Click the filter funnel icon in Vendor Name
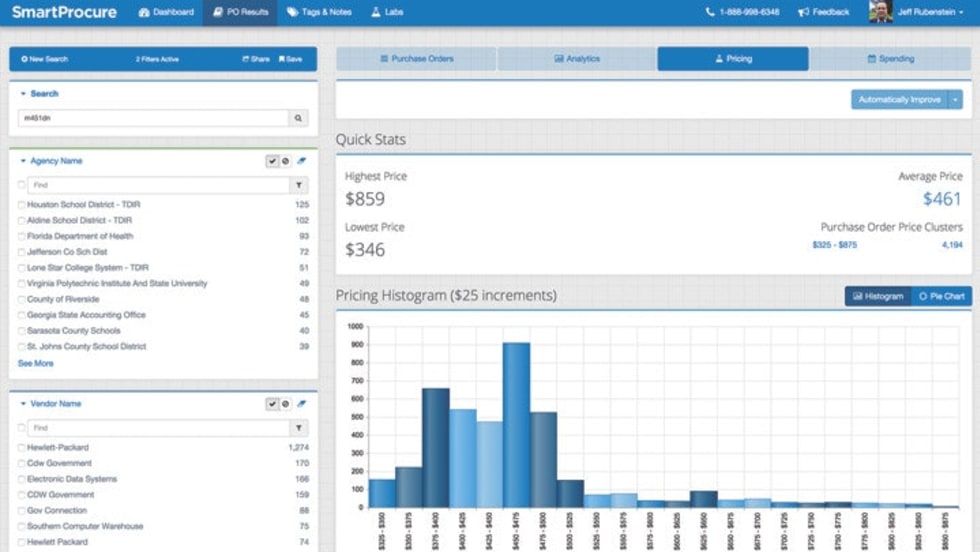The height and width of the screenshot is (552, 980). click(x=298, y=428)
